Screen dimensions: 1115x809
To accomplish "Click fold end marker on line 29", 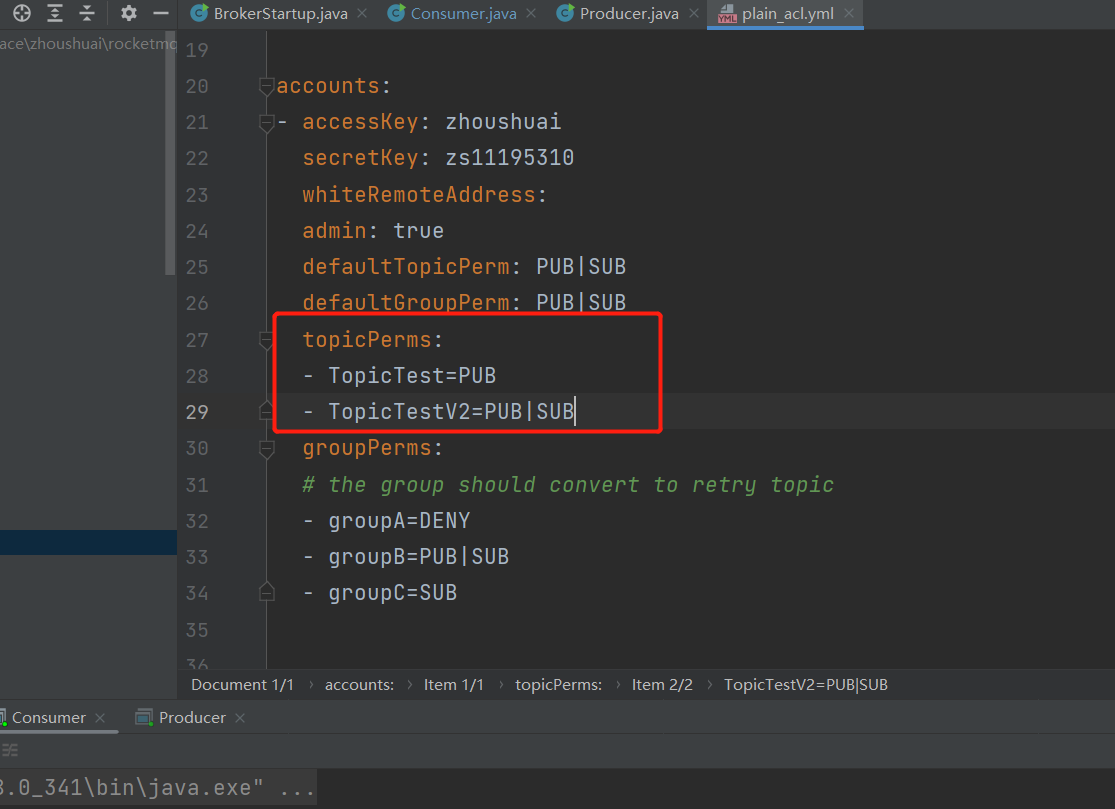I will click(267, 411).
